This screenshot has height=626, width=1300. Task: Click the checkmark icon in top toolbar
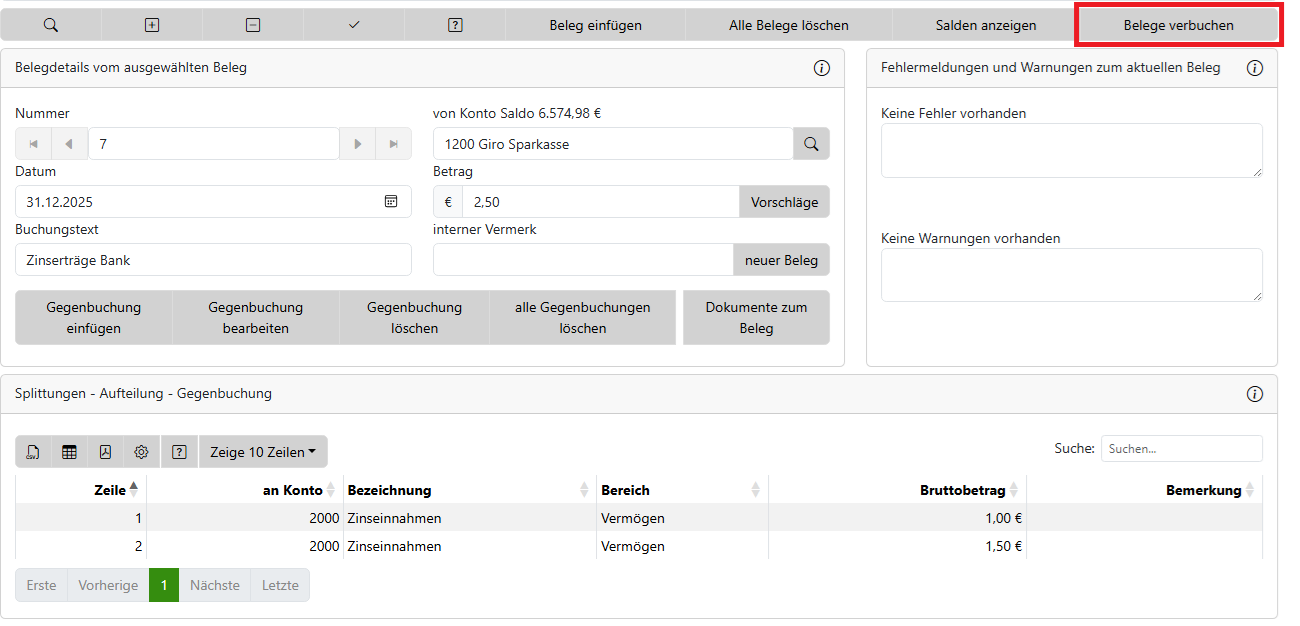coord(354,25)
